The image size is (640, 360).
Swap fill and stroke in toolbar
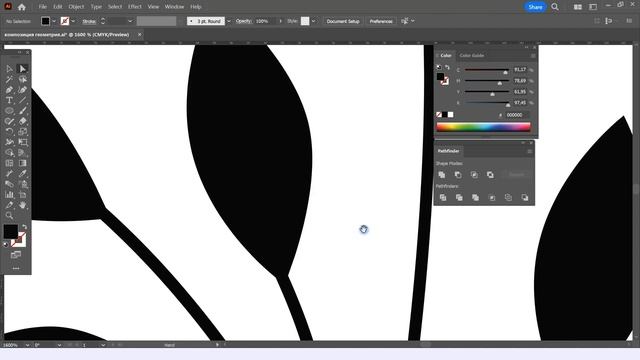(24, 227)
